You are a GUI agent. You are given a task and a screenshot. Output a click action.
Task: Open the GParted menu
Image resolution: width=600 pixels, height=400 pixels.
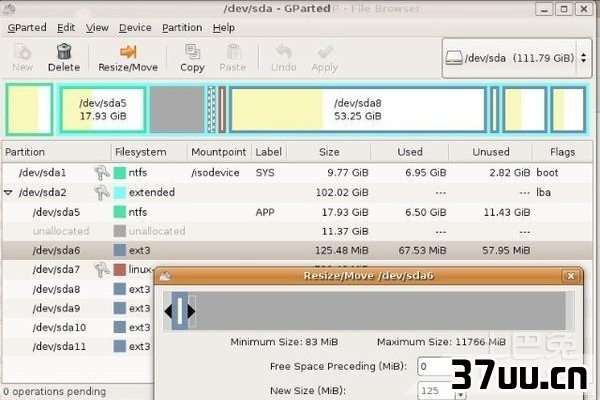pos(27,28)
